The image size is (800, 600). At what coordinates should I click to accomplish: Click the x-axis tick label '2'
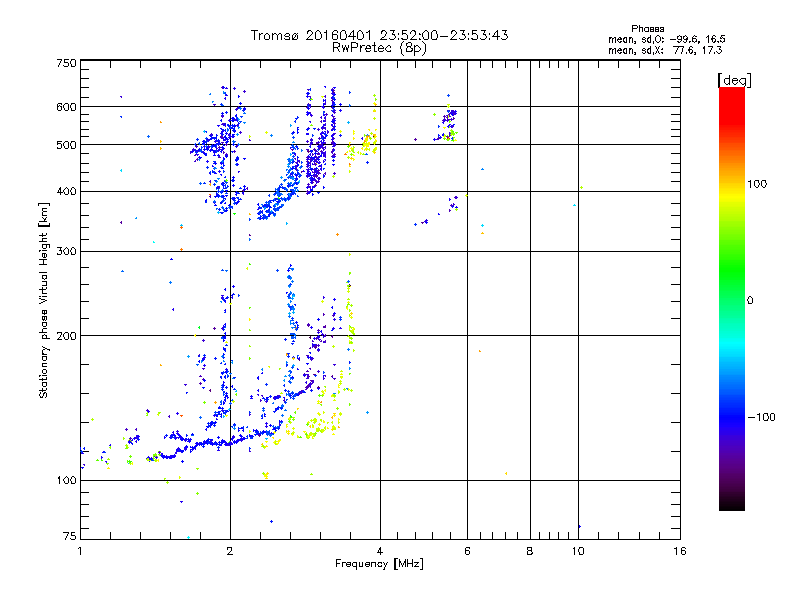(230, 551)
